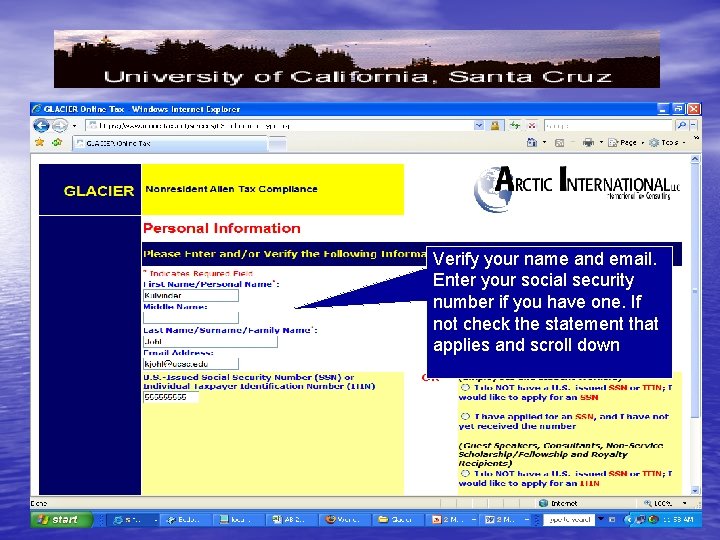Click the green Refresh arrows icon
This screenshot has width=720, height=540.
[x=515, y=125]
